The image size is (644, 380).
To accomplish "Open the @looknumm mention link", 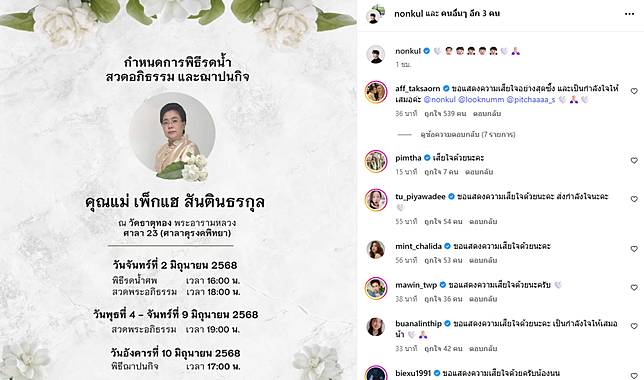I will 481,99.
